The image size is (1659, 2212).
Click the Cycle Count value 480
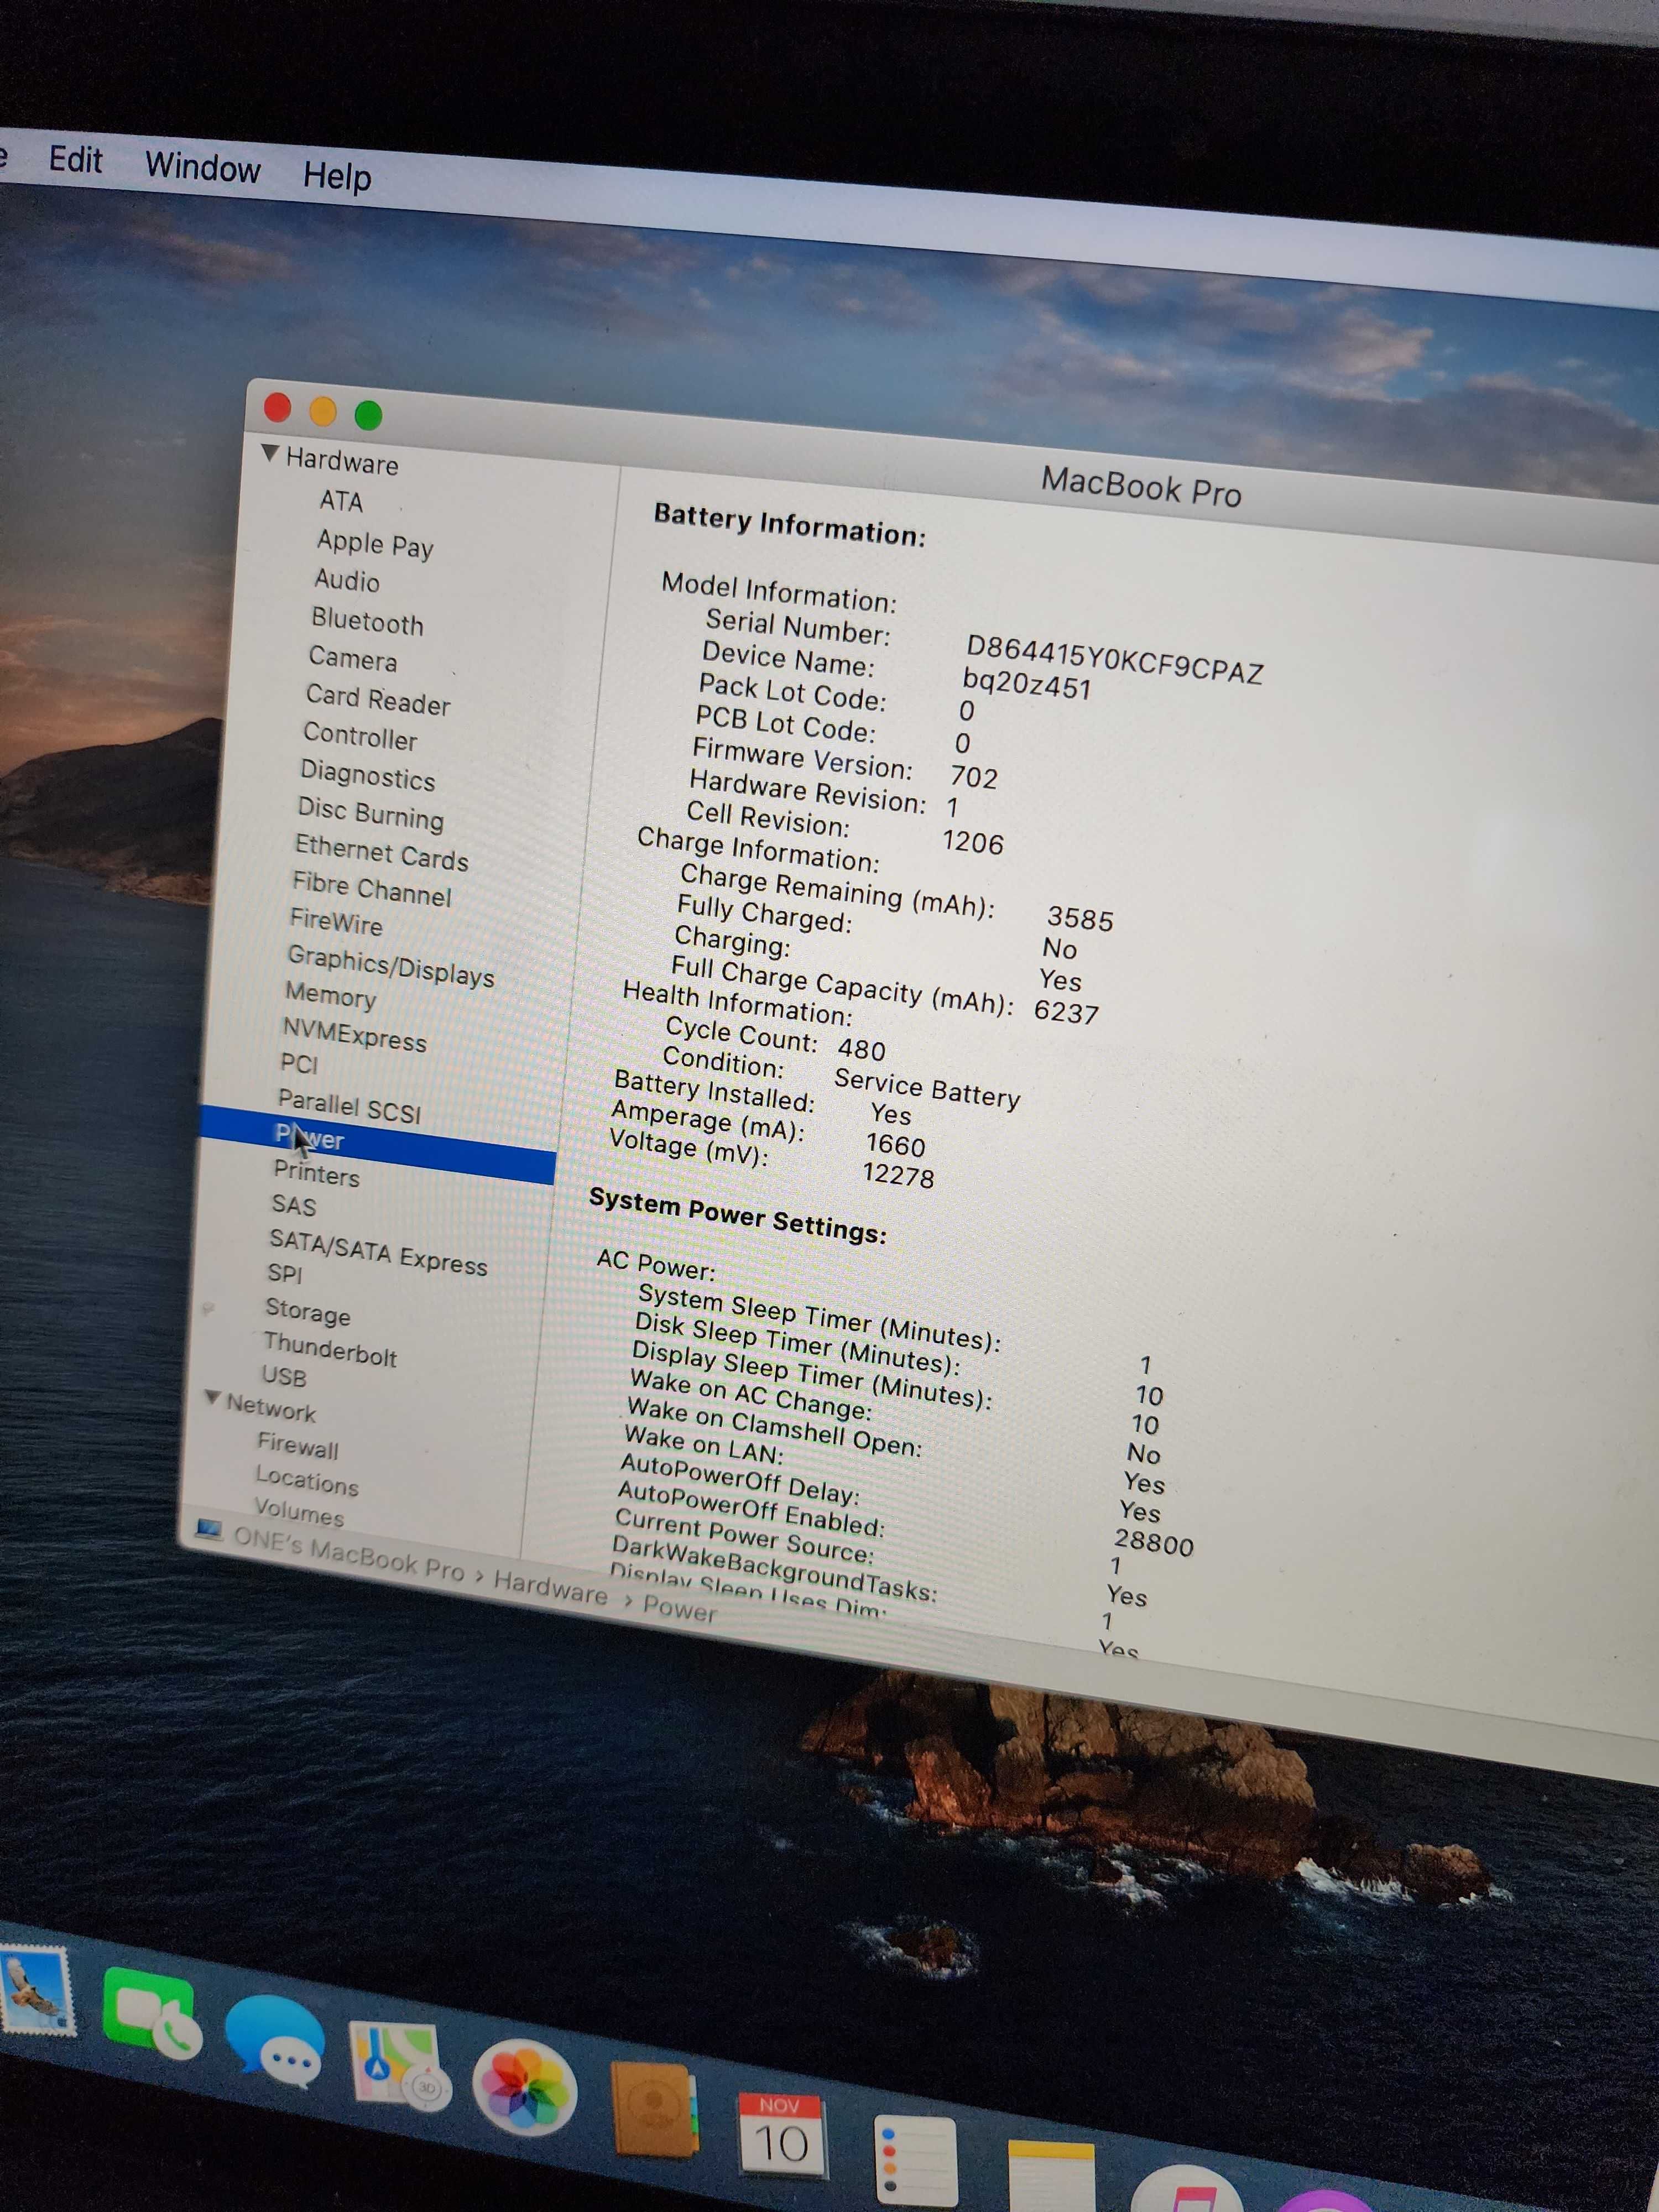tap(861, 1049)
